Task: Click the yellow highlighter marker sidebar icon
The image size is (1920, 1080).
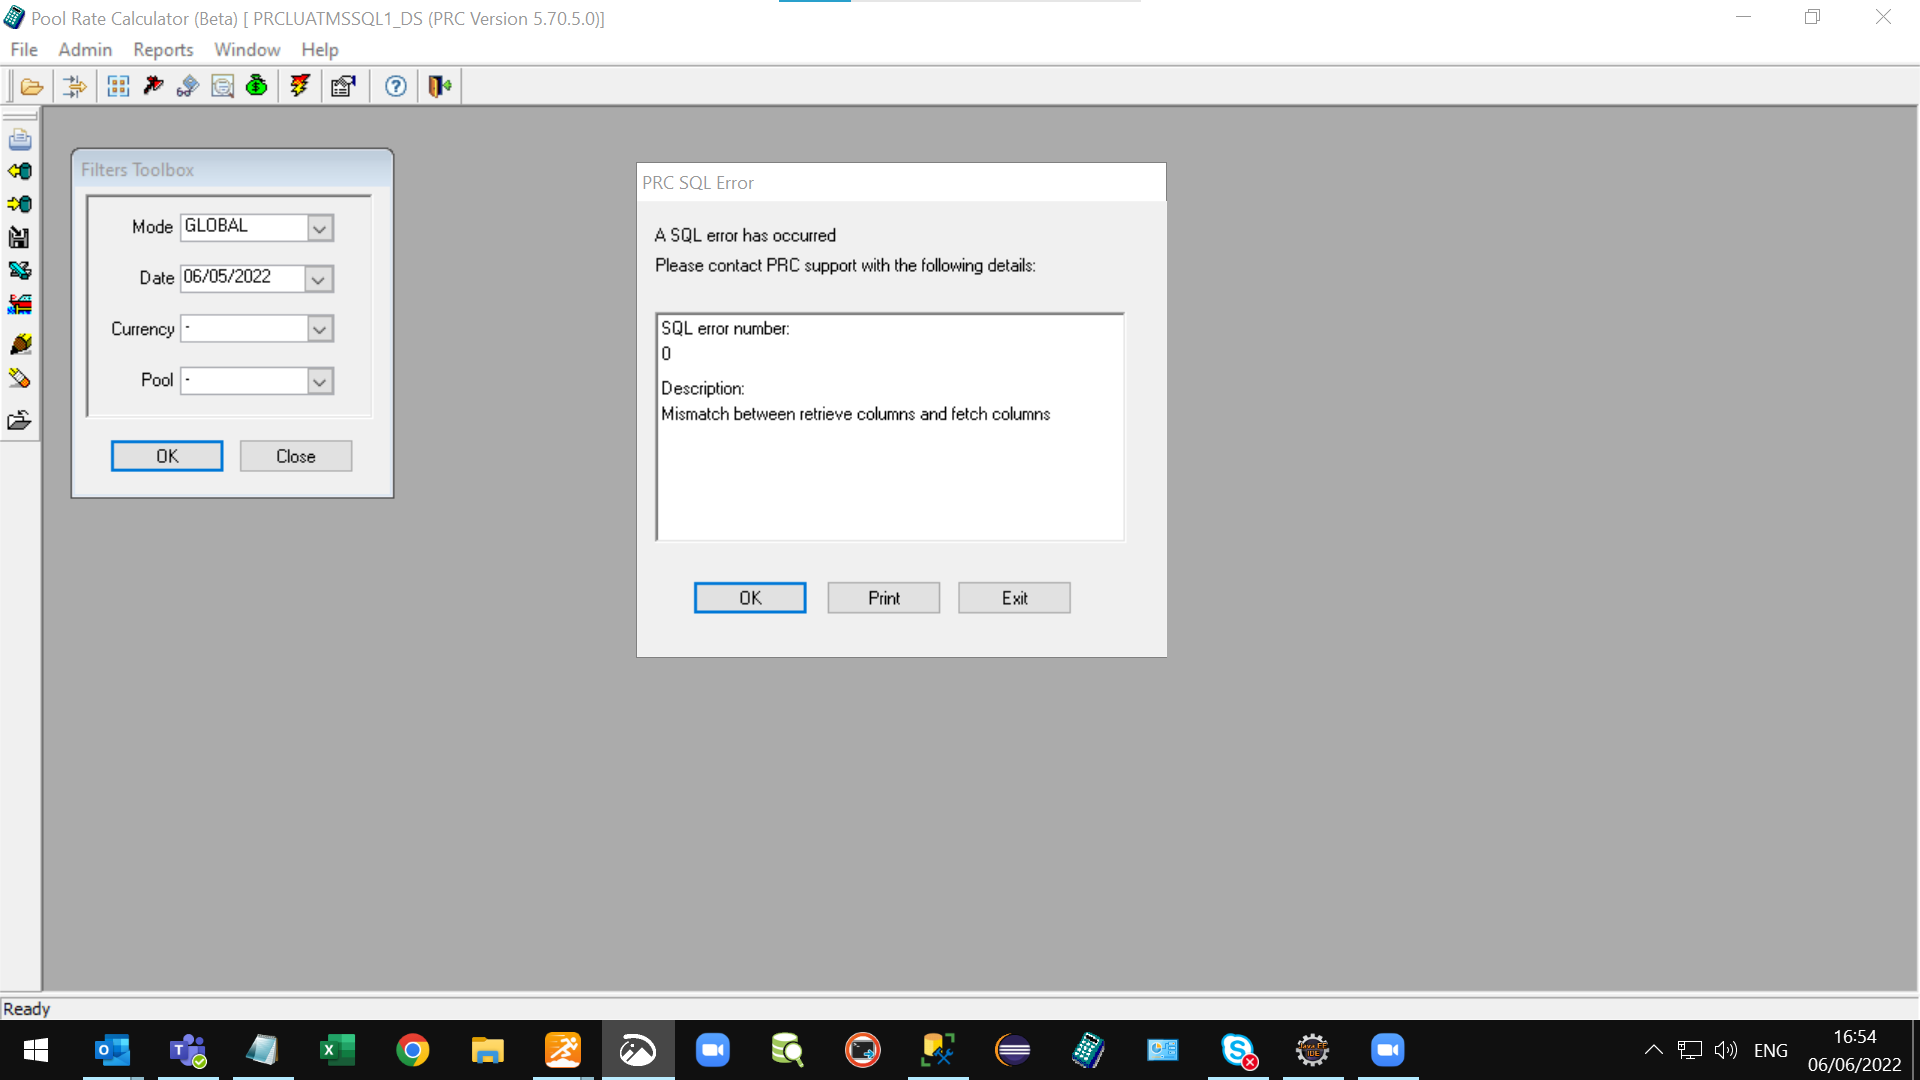Action: (x=19, y=344)
